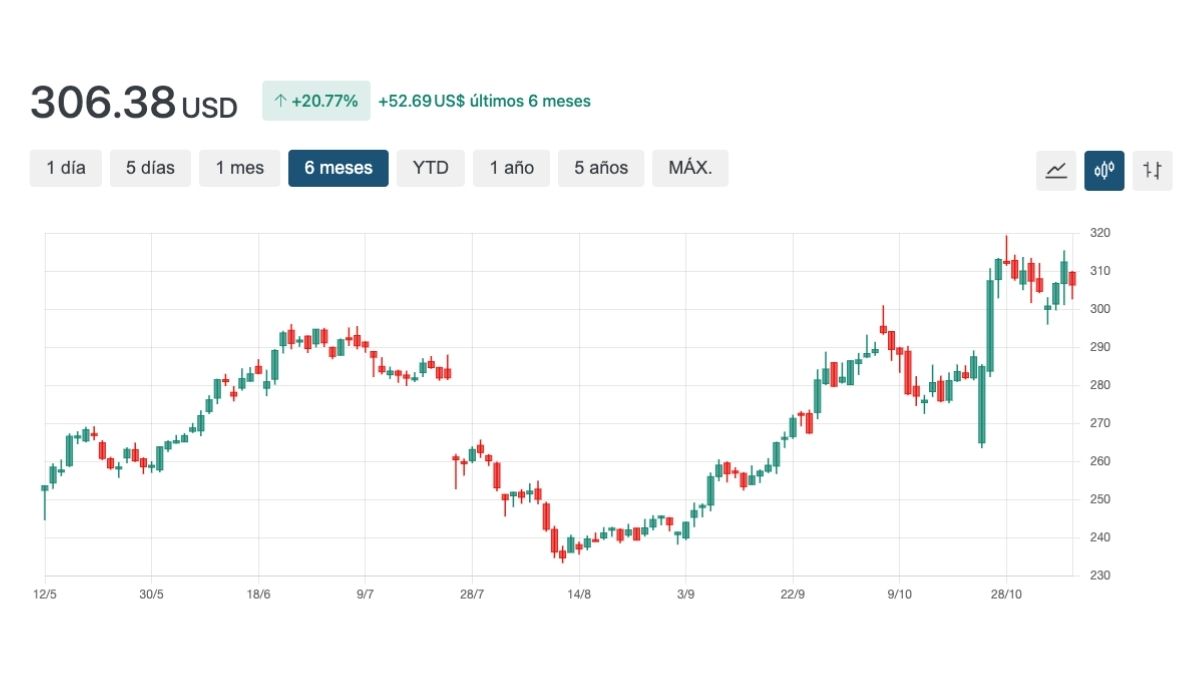This screenshot has height=675, width=1200.
Task: Click the 28/10 date axis label
Action: pyautogui.click(x=1006, y=594)
